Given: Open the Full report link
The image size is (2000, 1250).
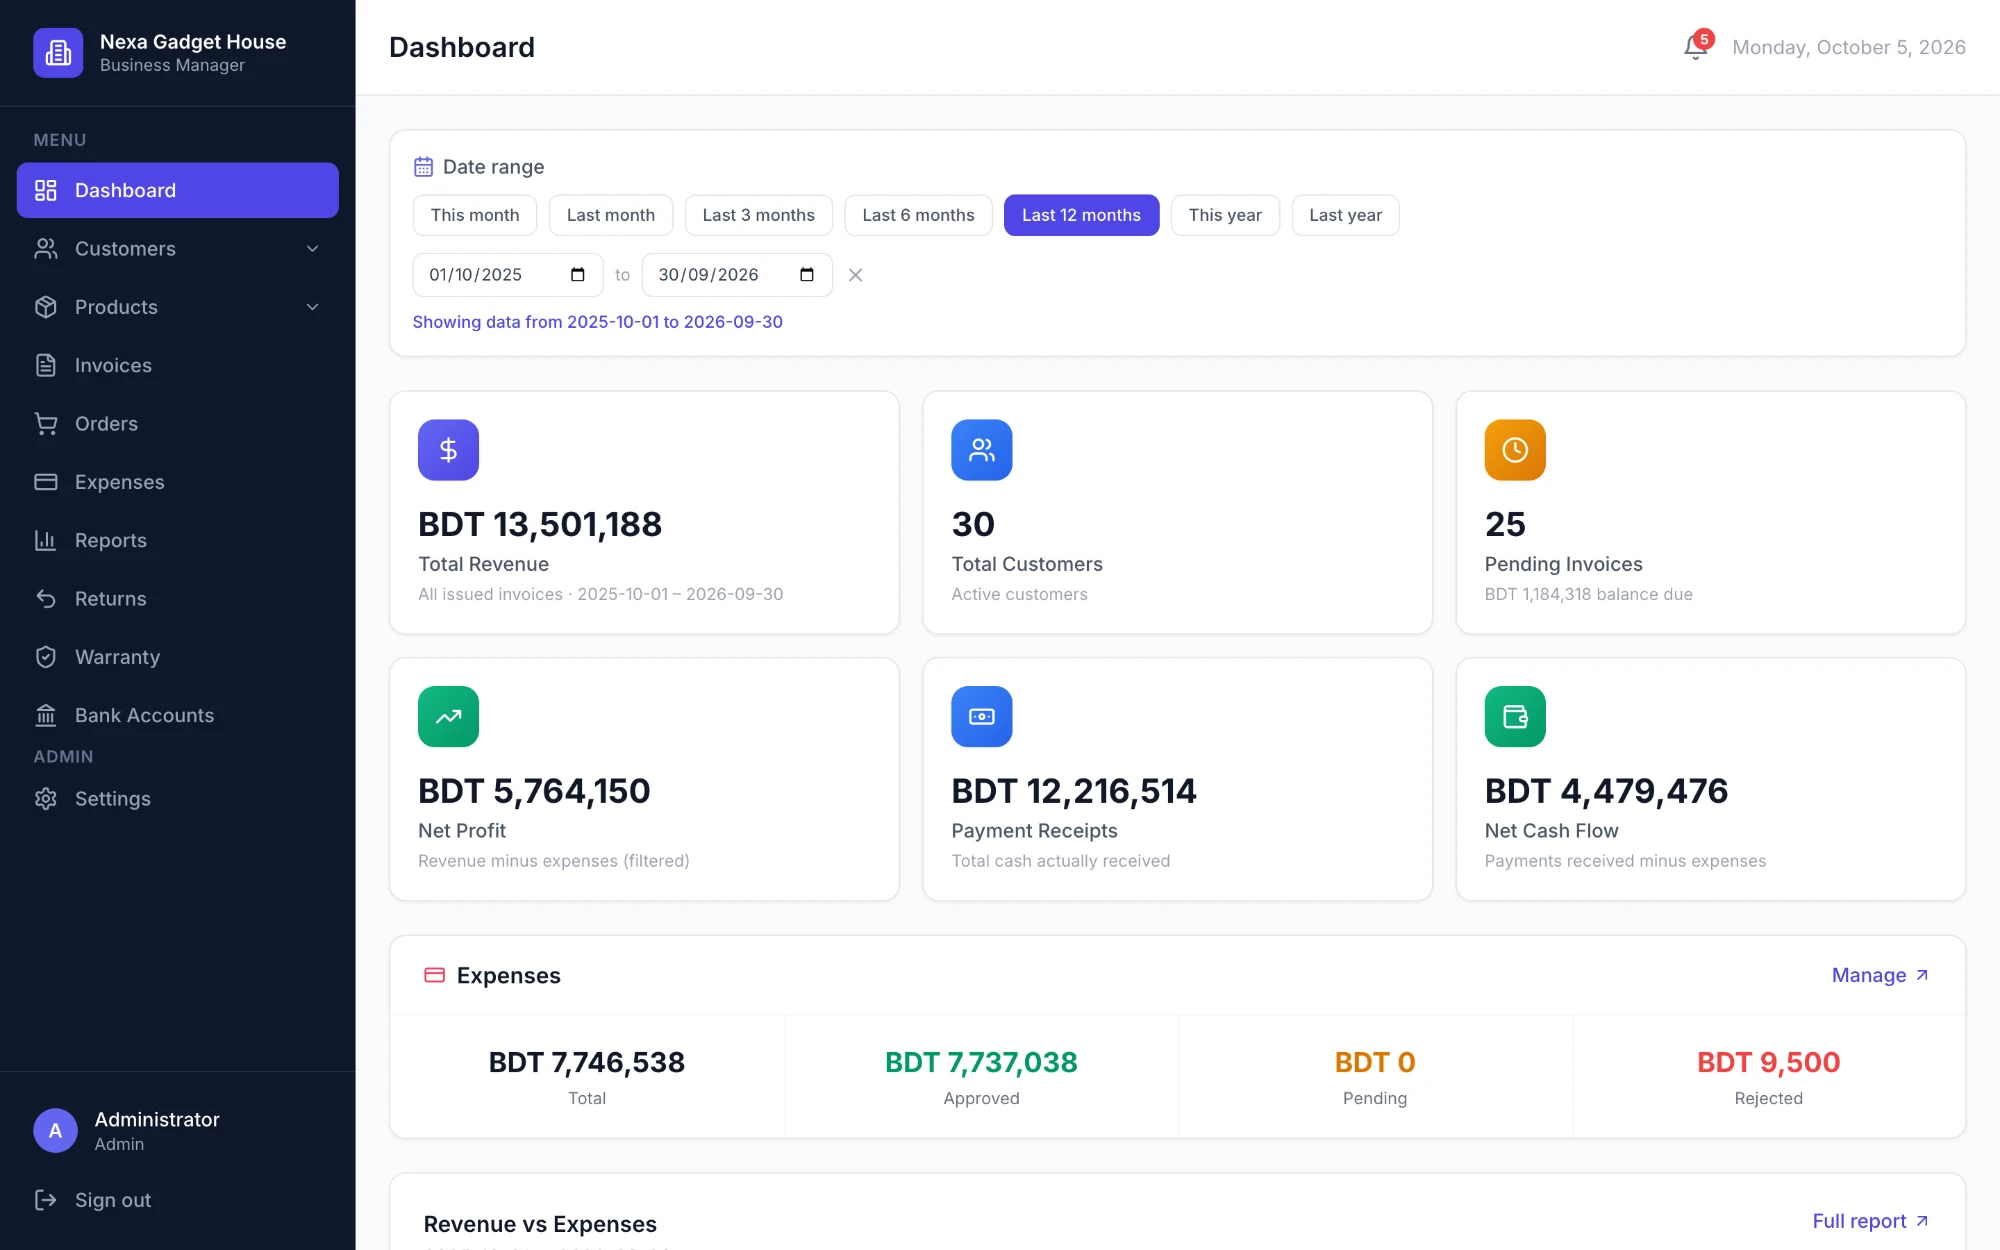Looking at the screenshot, I should (1870, 1221).
